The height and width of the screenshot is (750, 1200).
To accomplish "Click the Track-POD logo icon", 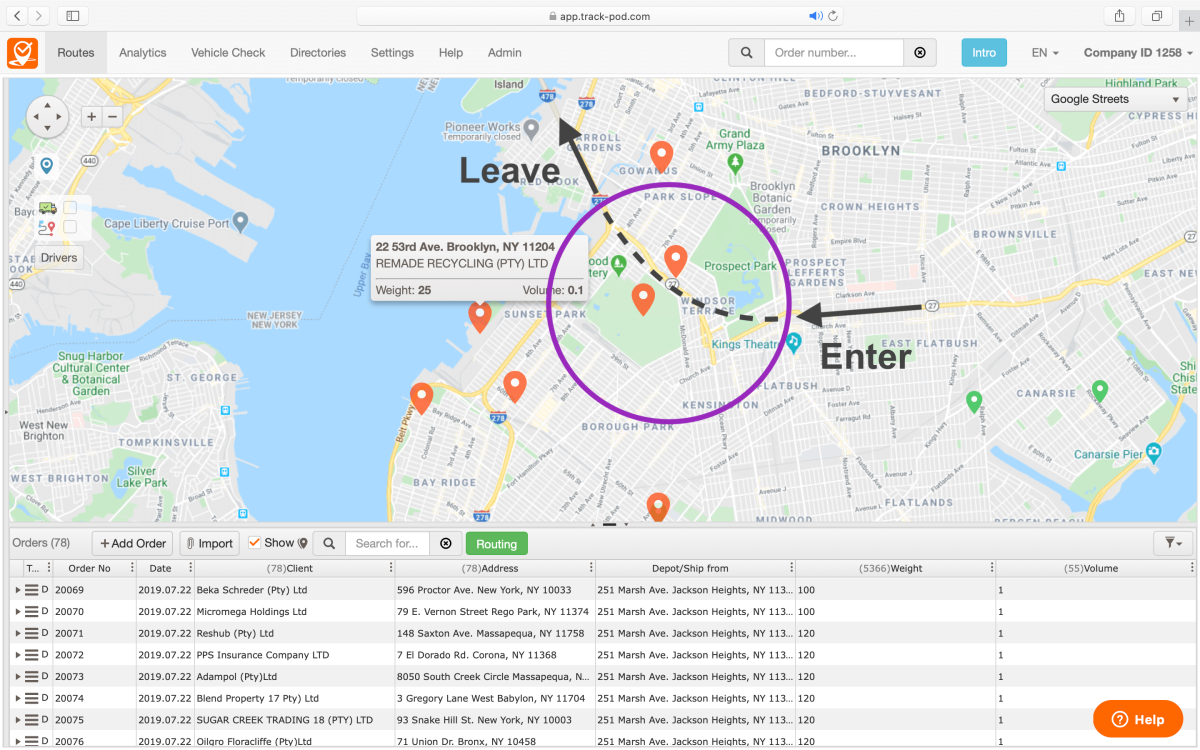I will 22,53.
